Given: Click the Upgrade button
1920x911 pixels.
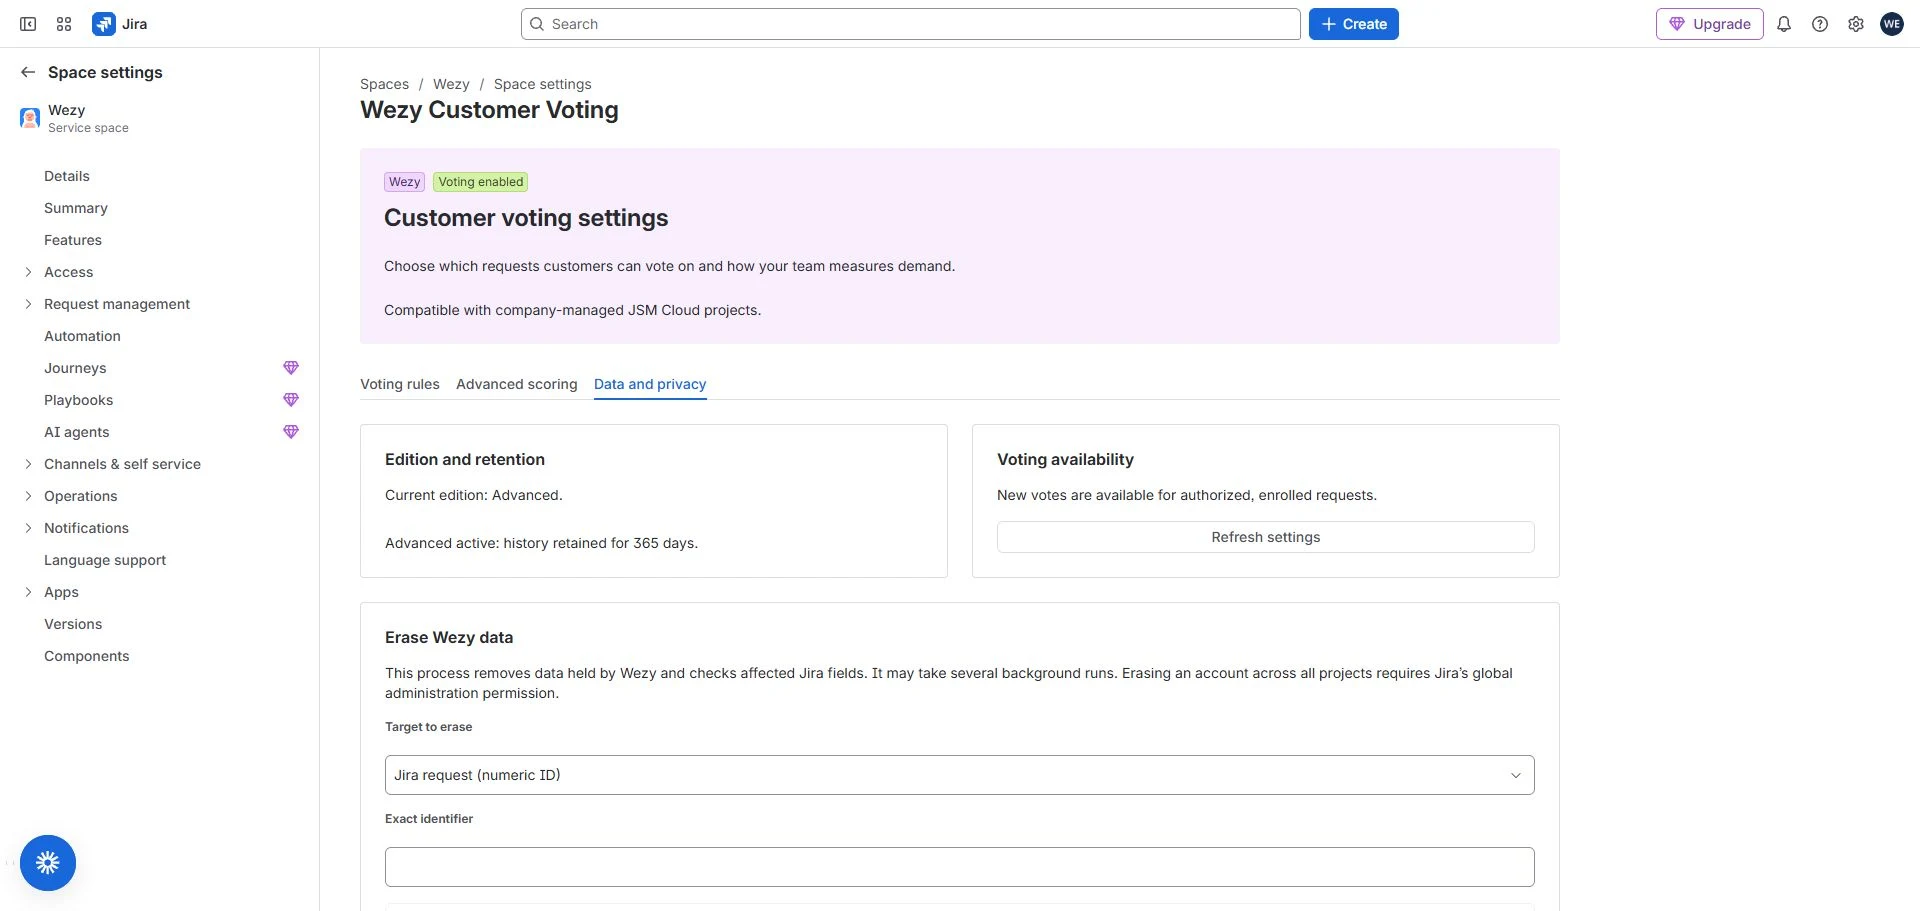Looking at the screenshot, I should click(1710, 24).
